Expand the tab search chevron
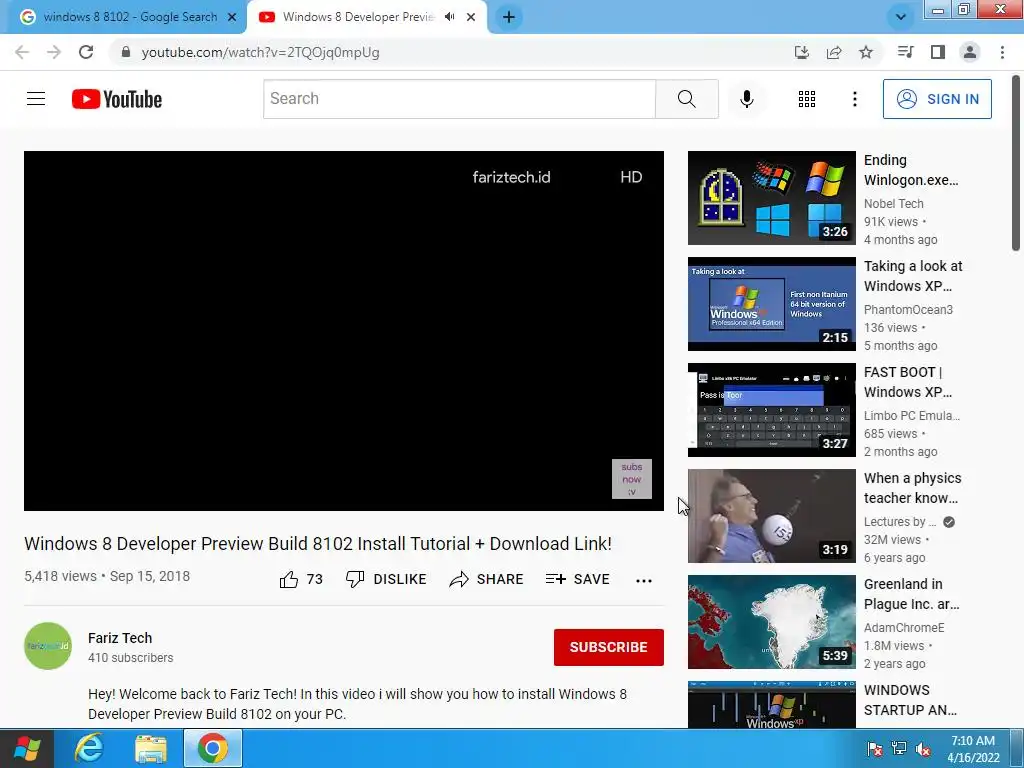 pyautogui.click(x=901, y=17)
